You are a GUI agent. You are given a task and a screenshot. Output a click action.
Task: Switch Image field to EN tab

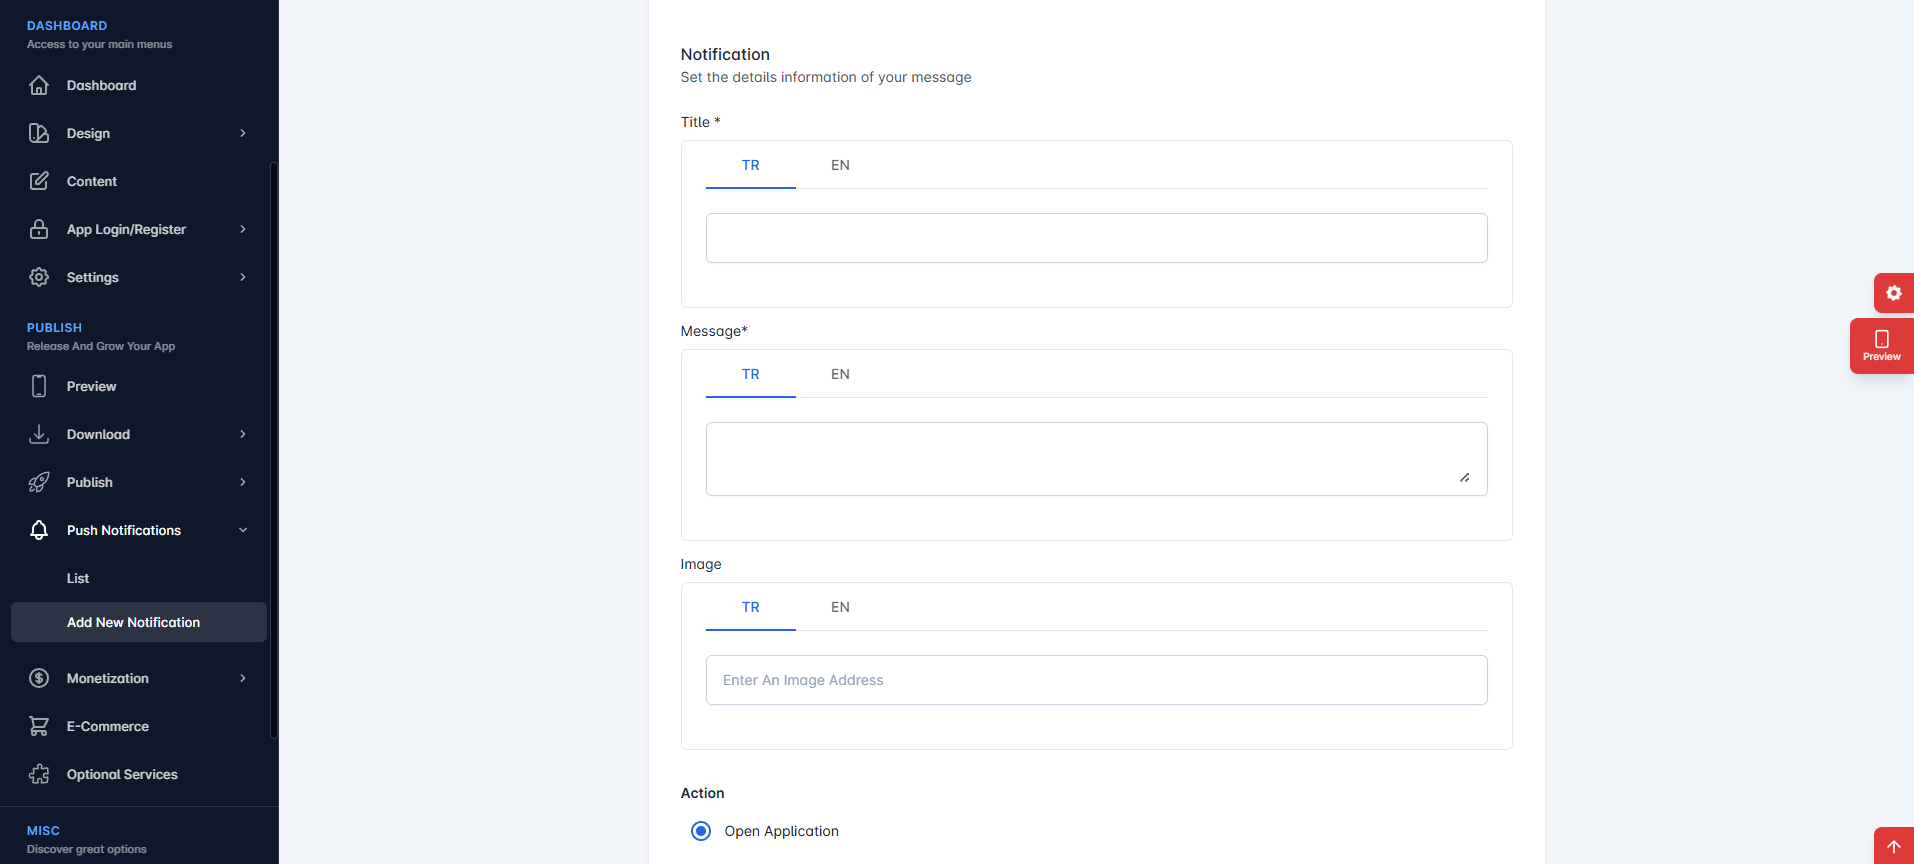[840, 607]
